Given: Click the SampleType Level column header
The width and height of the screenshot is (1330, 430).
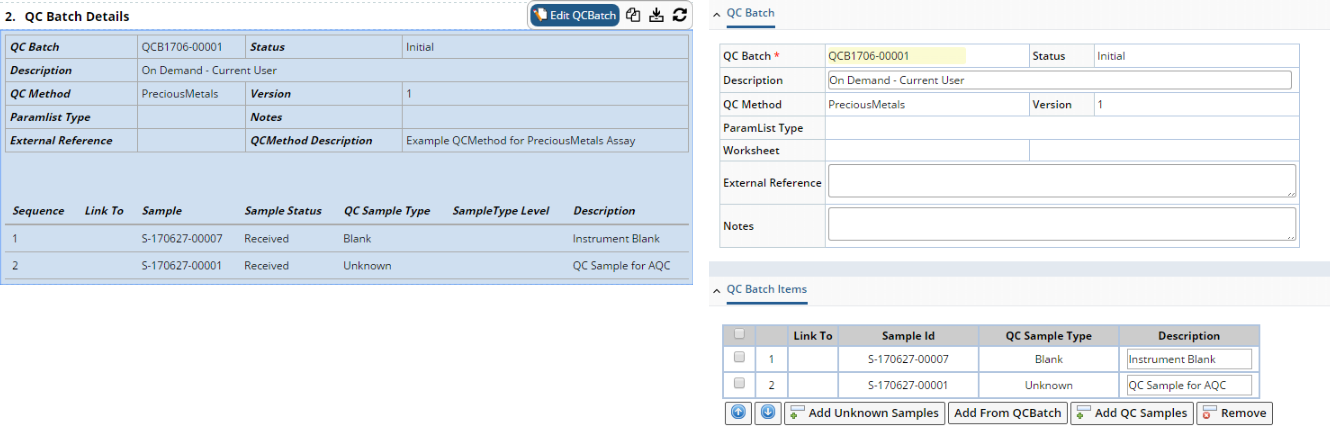Looking at the screenshot, I should click(x=501, y=211).
